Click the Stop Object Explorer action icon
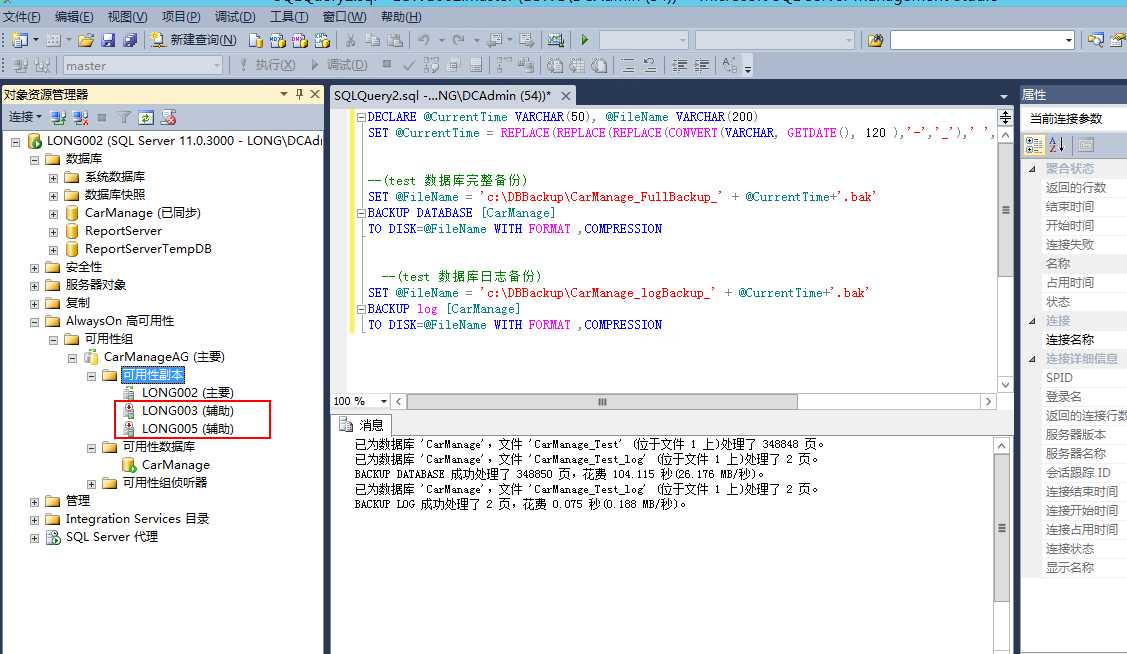1127x654 pixels. point(101,117)
